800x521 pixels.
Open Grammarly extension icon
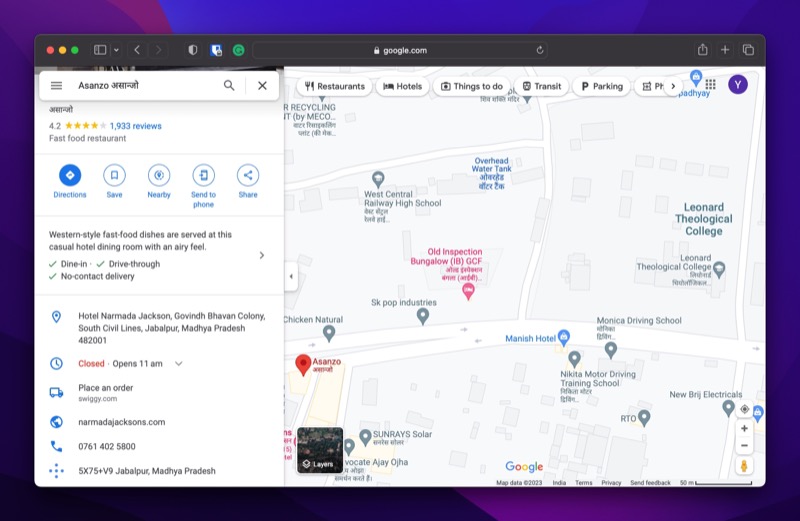238,50
